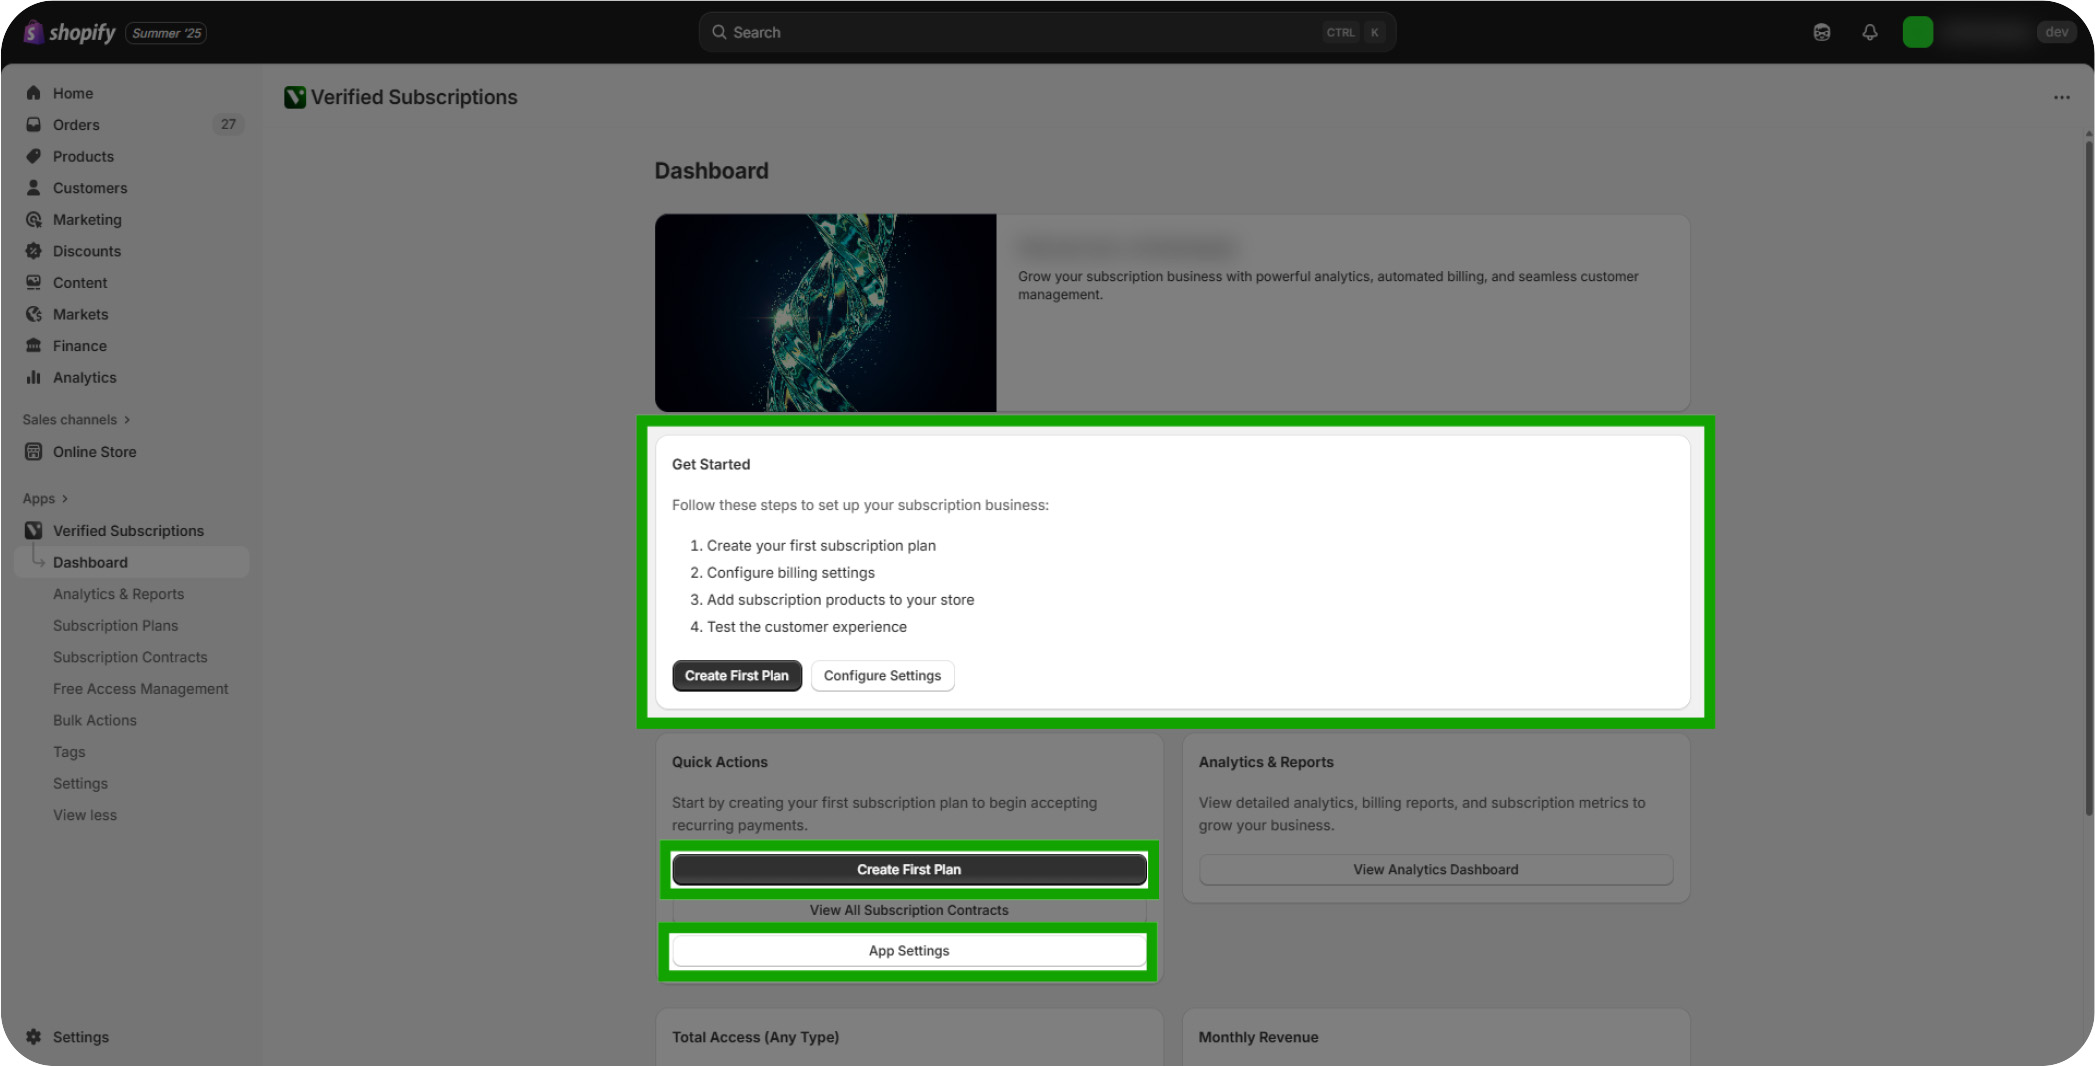Click View Analytics Dashboard button
Screen dimensions: 2095x1066
point(1435,869)
